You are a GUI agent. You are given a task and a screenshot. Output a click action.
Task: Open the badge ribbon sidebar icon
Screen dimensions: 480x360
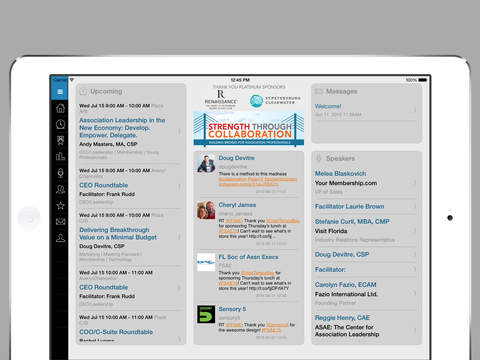click(60, 140)
